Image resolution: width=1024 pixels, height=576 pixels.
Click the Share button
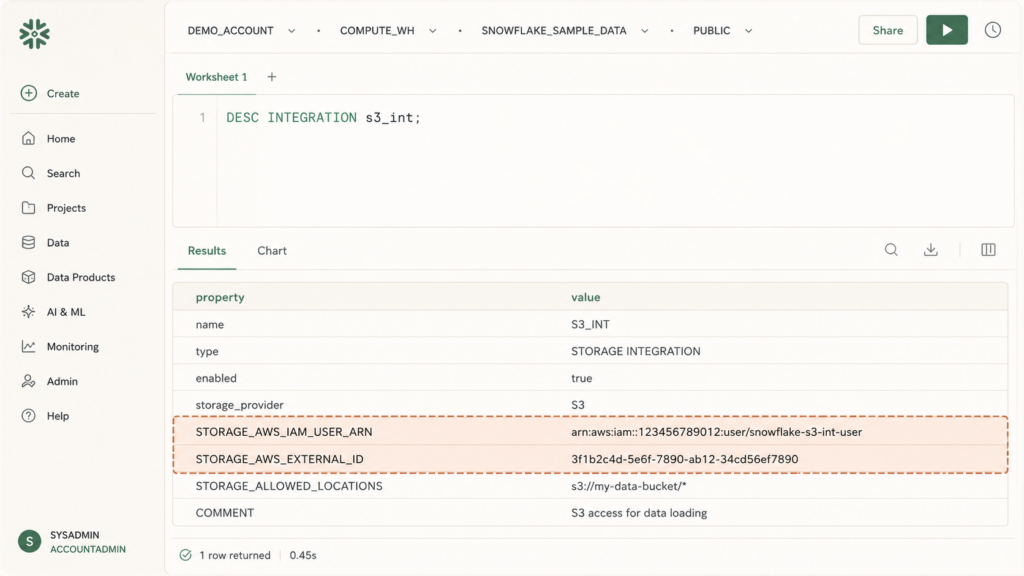coord(888,30)
